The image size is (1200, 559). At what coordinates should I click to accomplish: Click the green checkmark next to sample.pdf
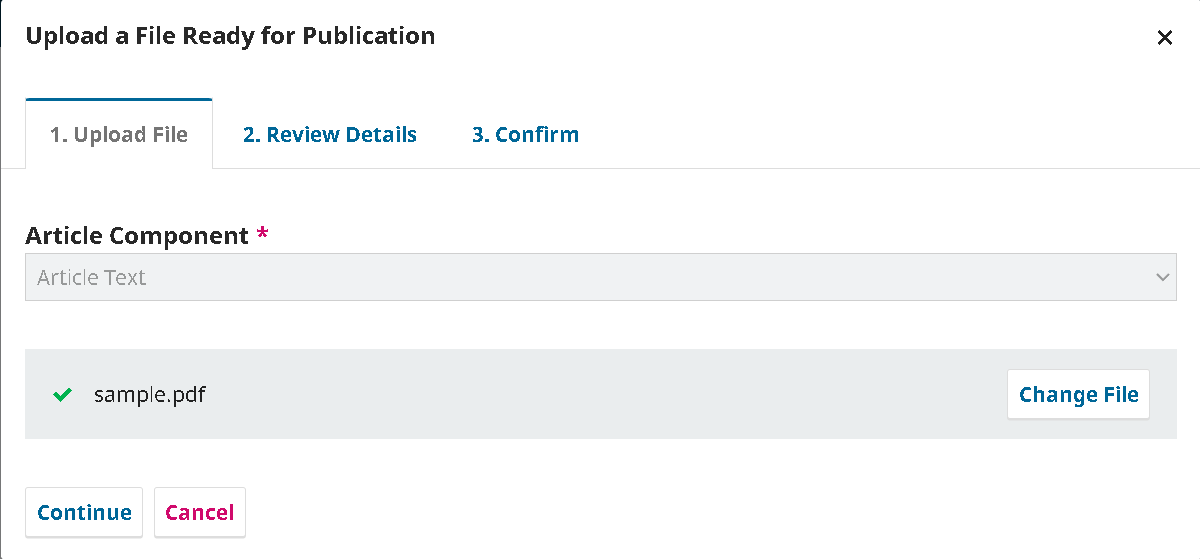pos(62,395)
